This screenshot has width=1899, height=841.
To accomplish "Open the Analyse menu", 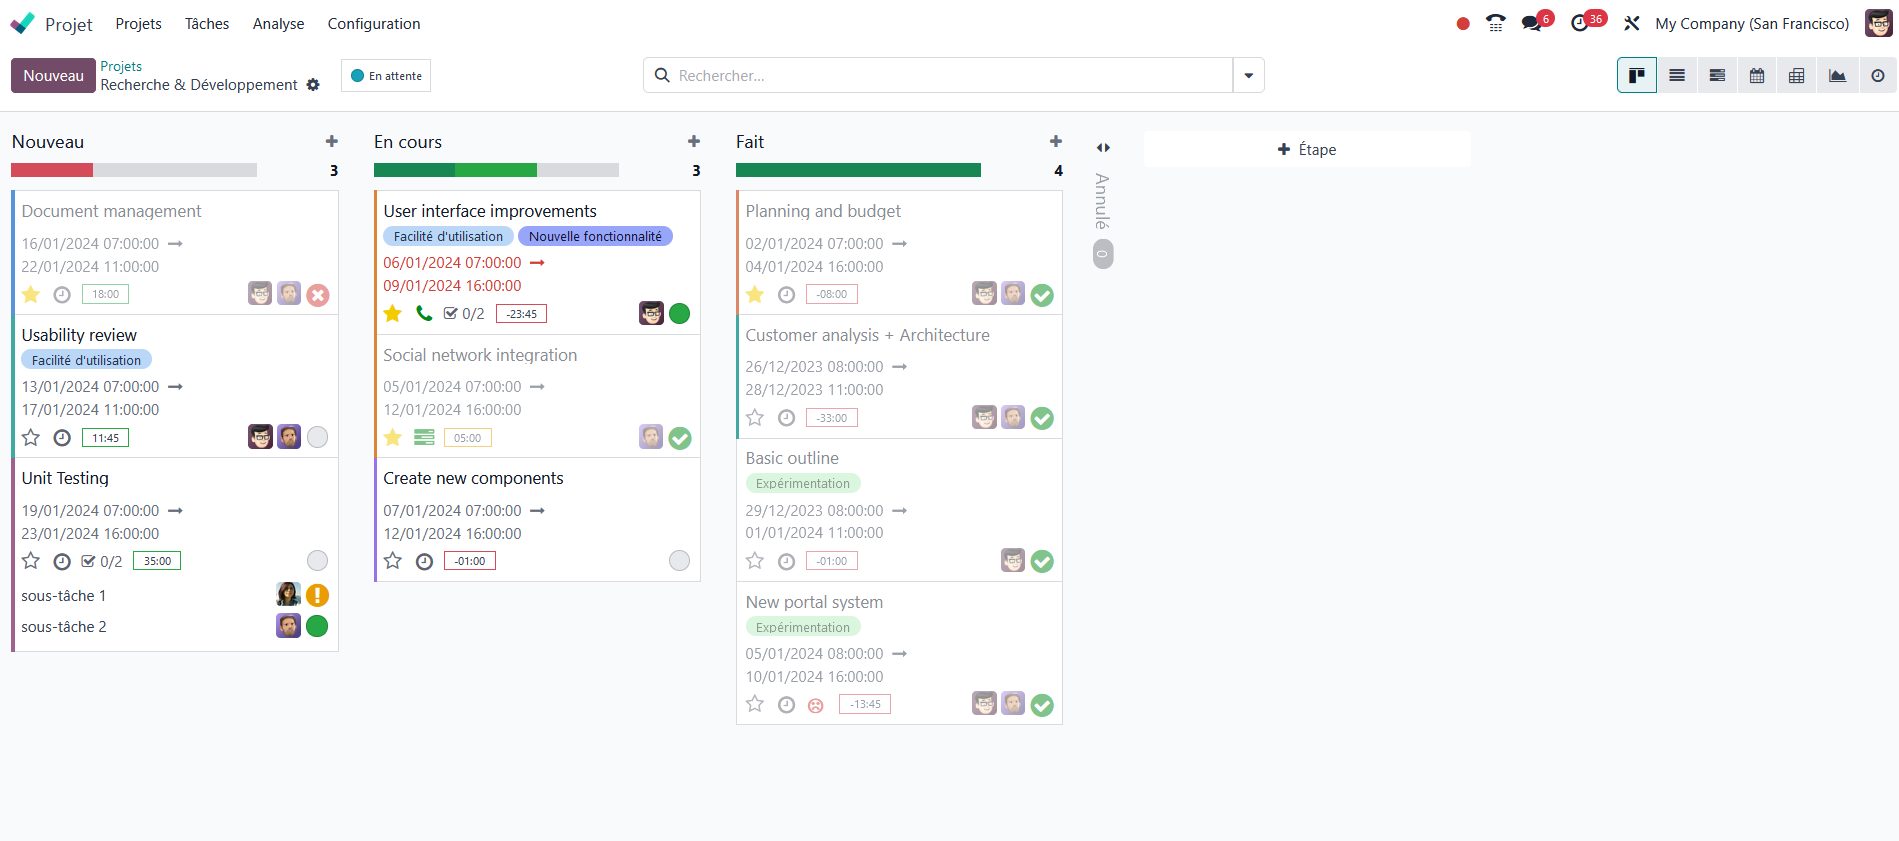I will [278, 23].
